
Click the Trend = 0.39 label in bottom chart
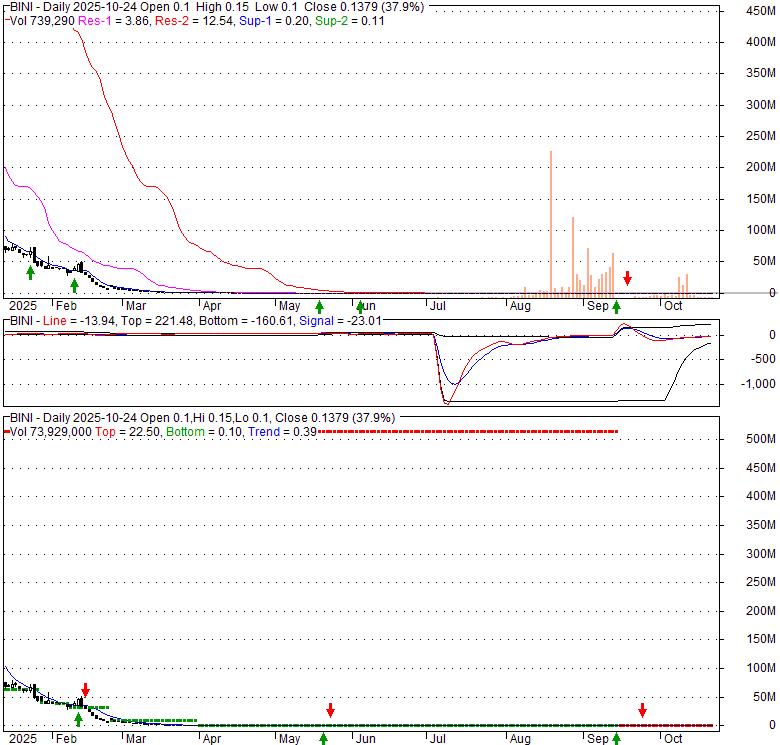coord(284,431)
